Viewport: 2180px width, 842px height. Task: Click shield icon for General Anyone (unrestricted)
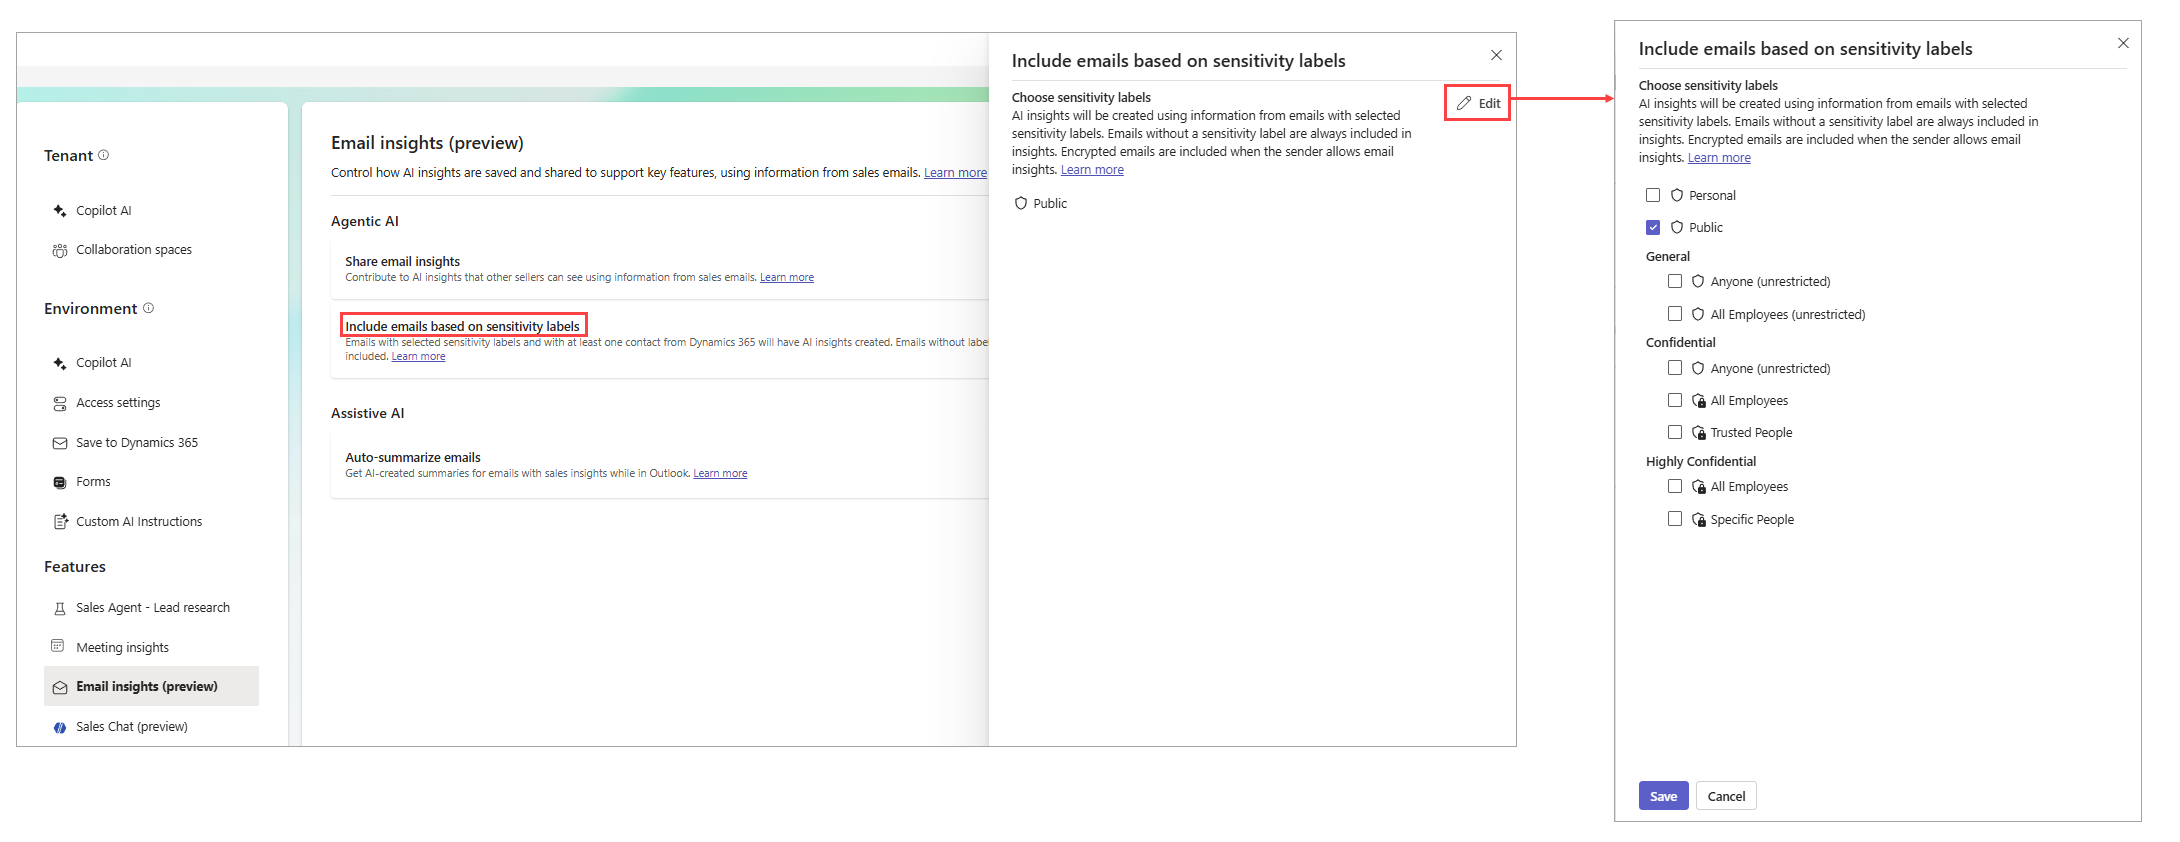pyautogui.click(x=1698, y=281)
